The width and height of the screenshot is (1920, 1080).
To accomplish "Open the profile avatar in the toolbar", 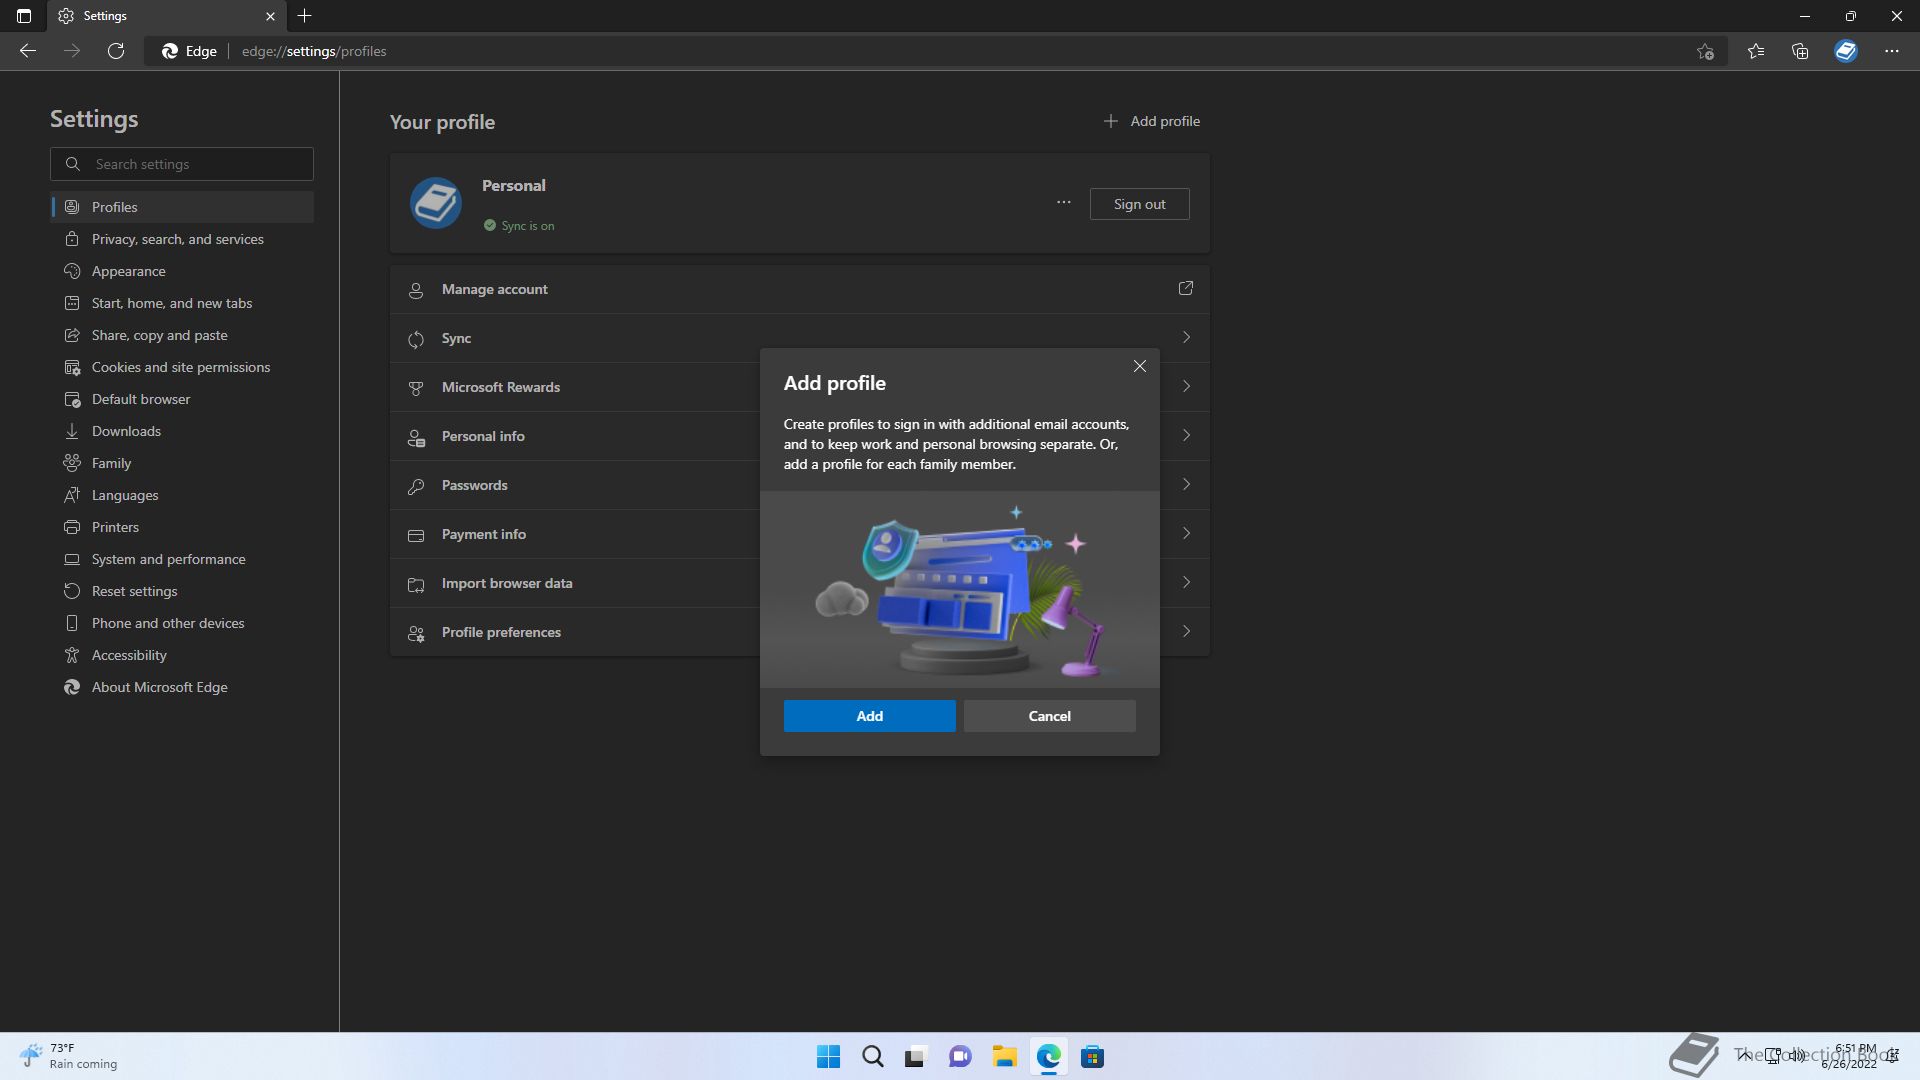I will (x=1846, y=51).
